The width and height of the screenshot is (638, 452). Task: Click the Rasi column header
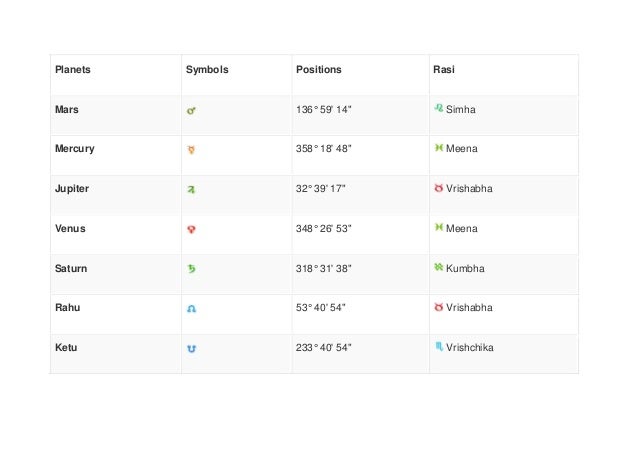[x=444, y=70]
